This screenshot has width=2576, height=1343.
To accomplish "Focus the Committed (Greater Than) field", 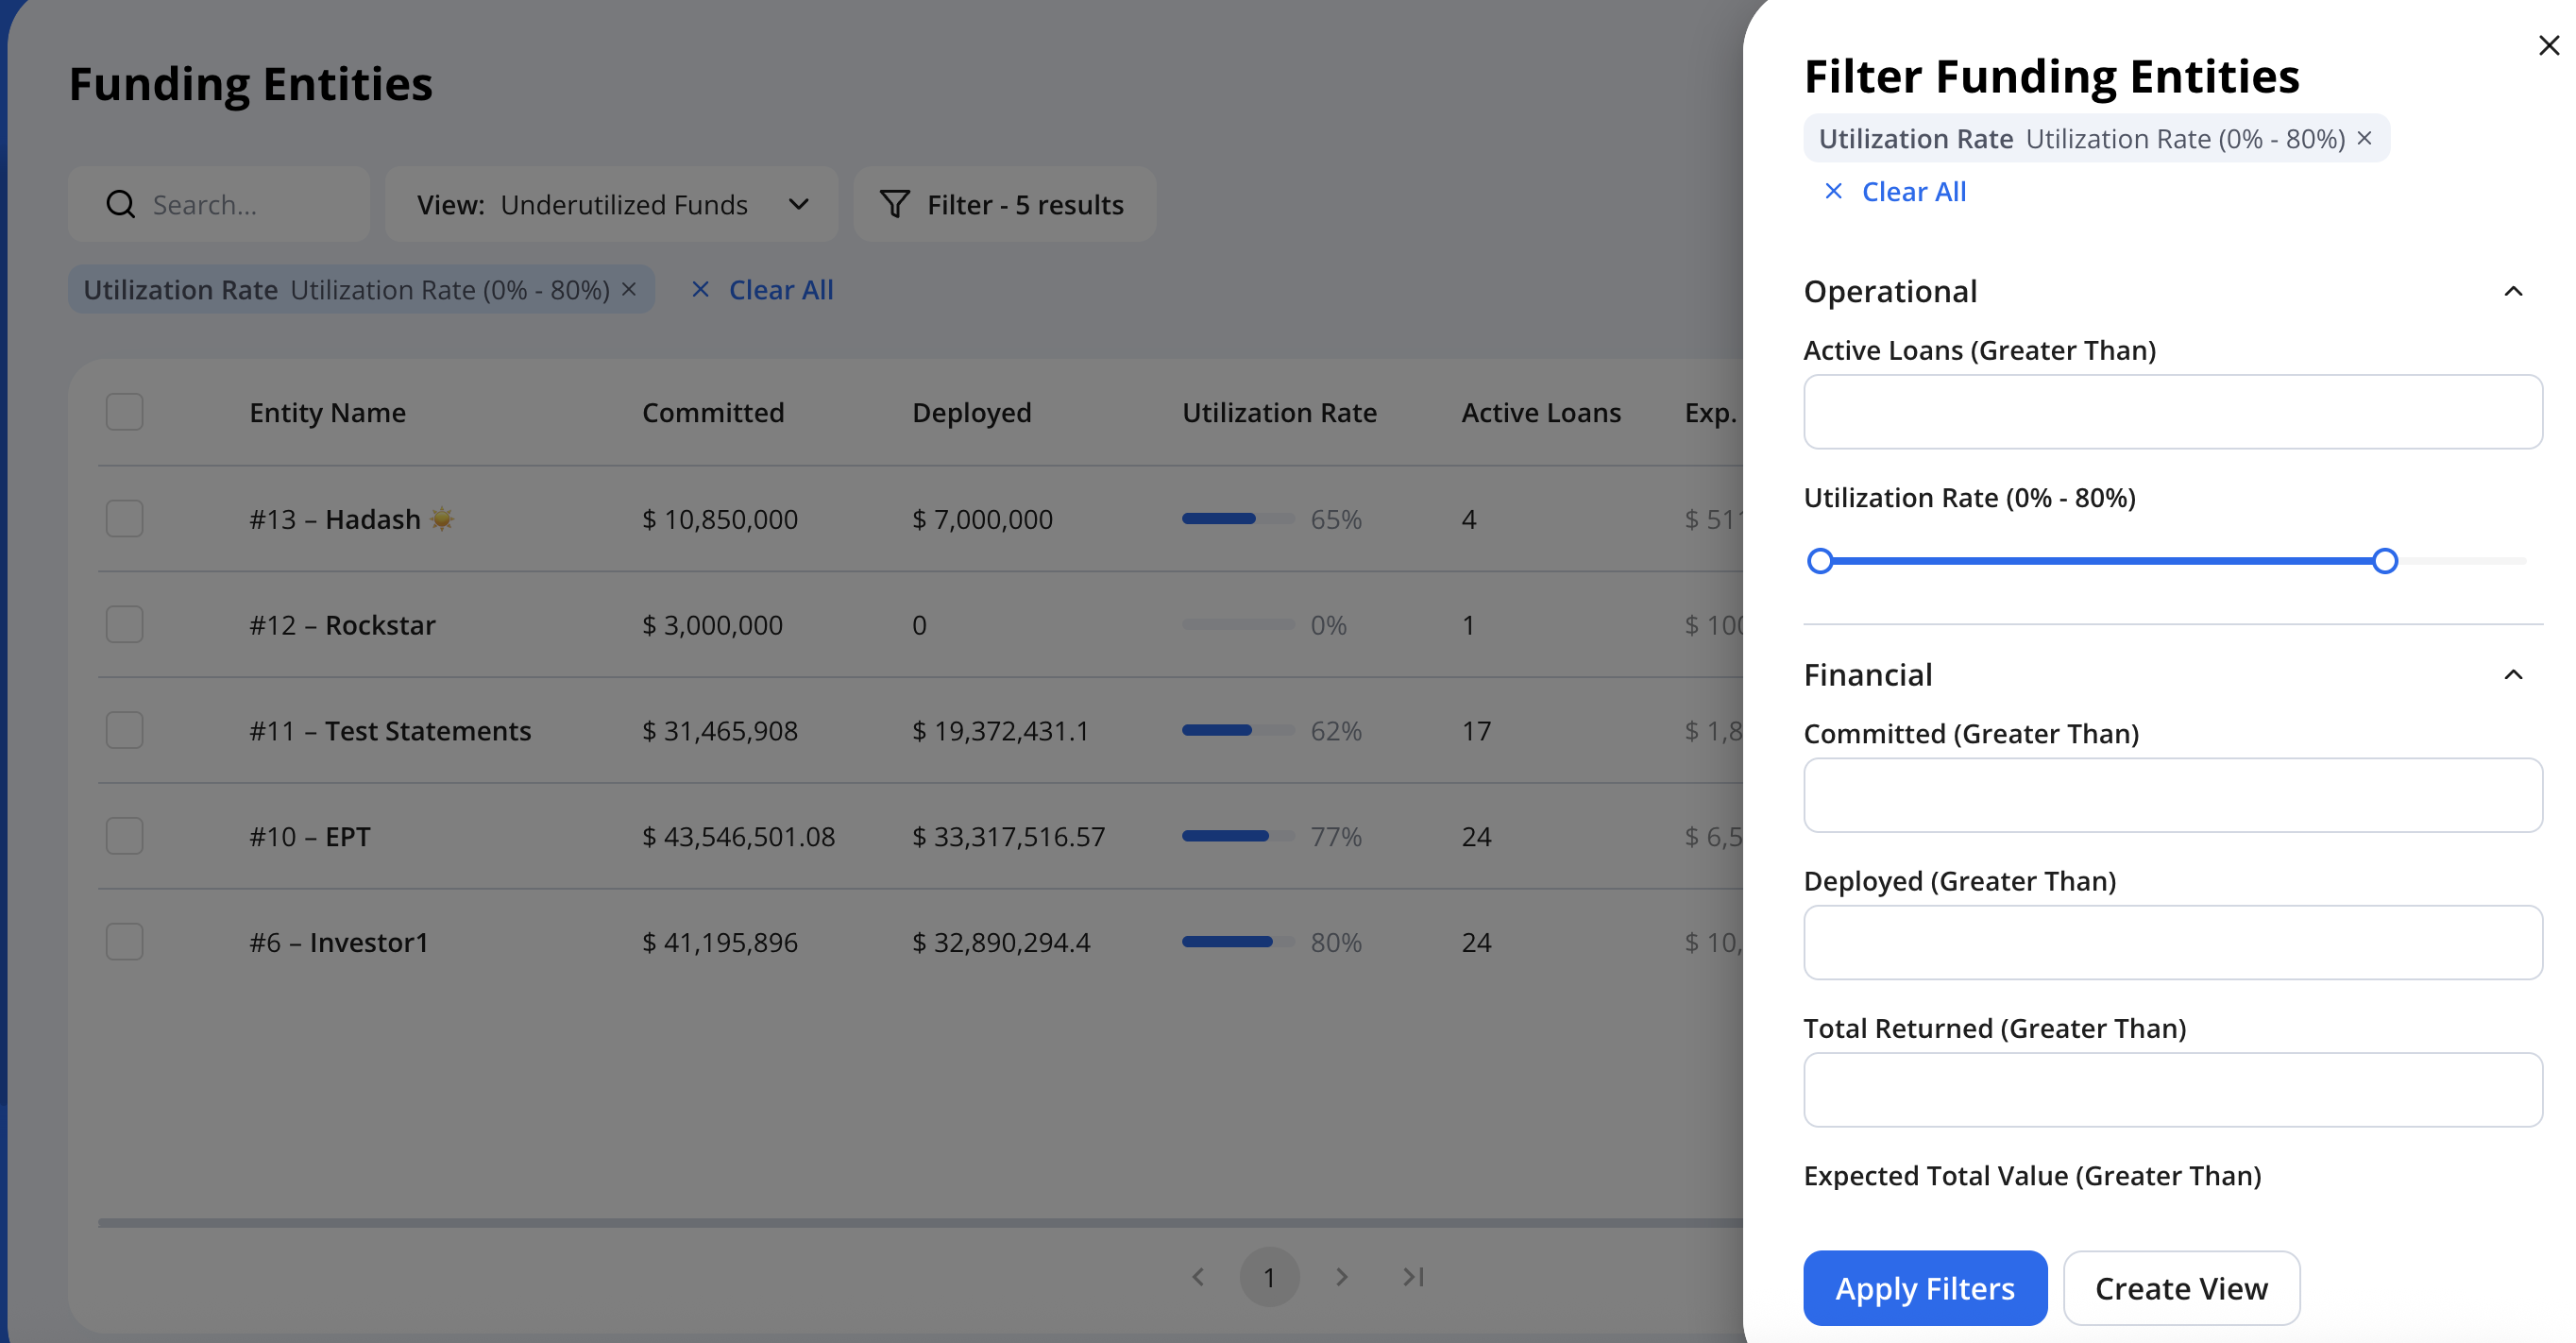I will (2173, 795).
